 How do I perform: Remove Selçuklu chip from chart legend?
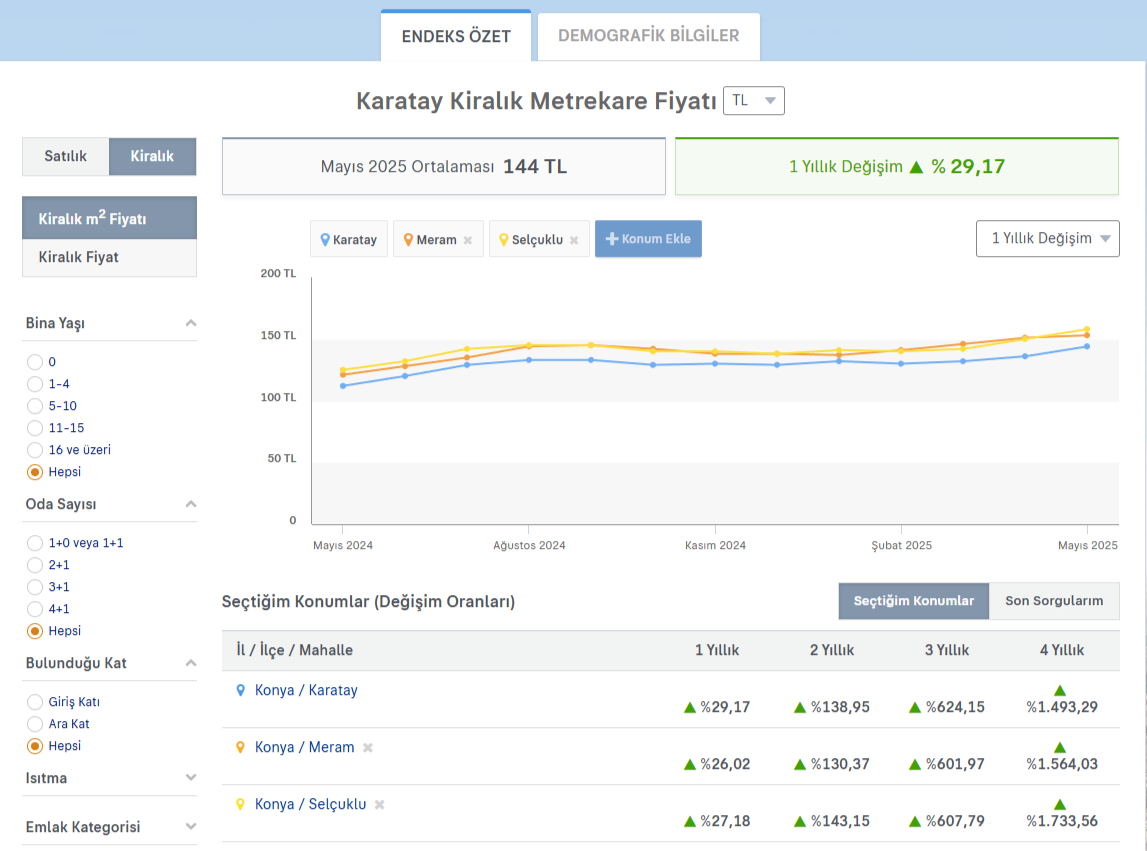(x=574, y=240)
